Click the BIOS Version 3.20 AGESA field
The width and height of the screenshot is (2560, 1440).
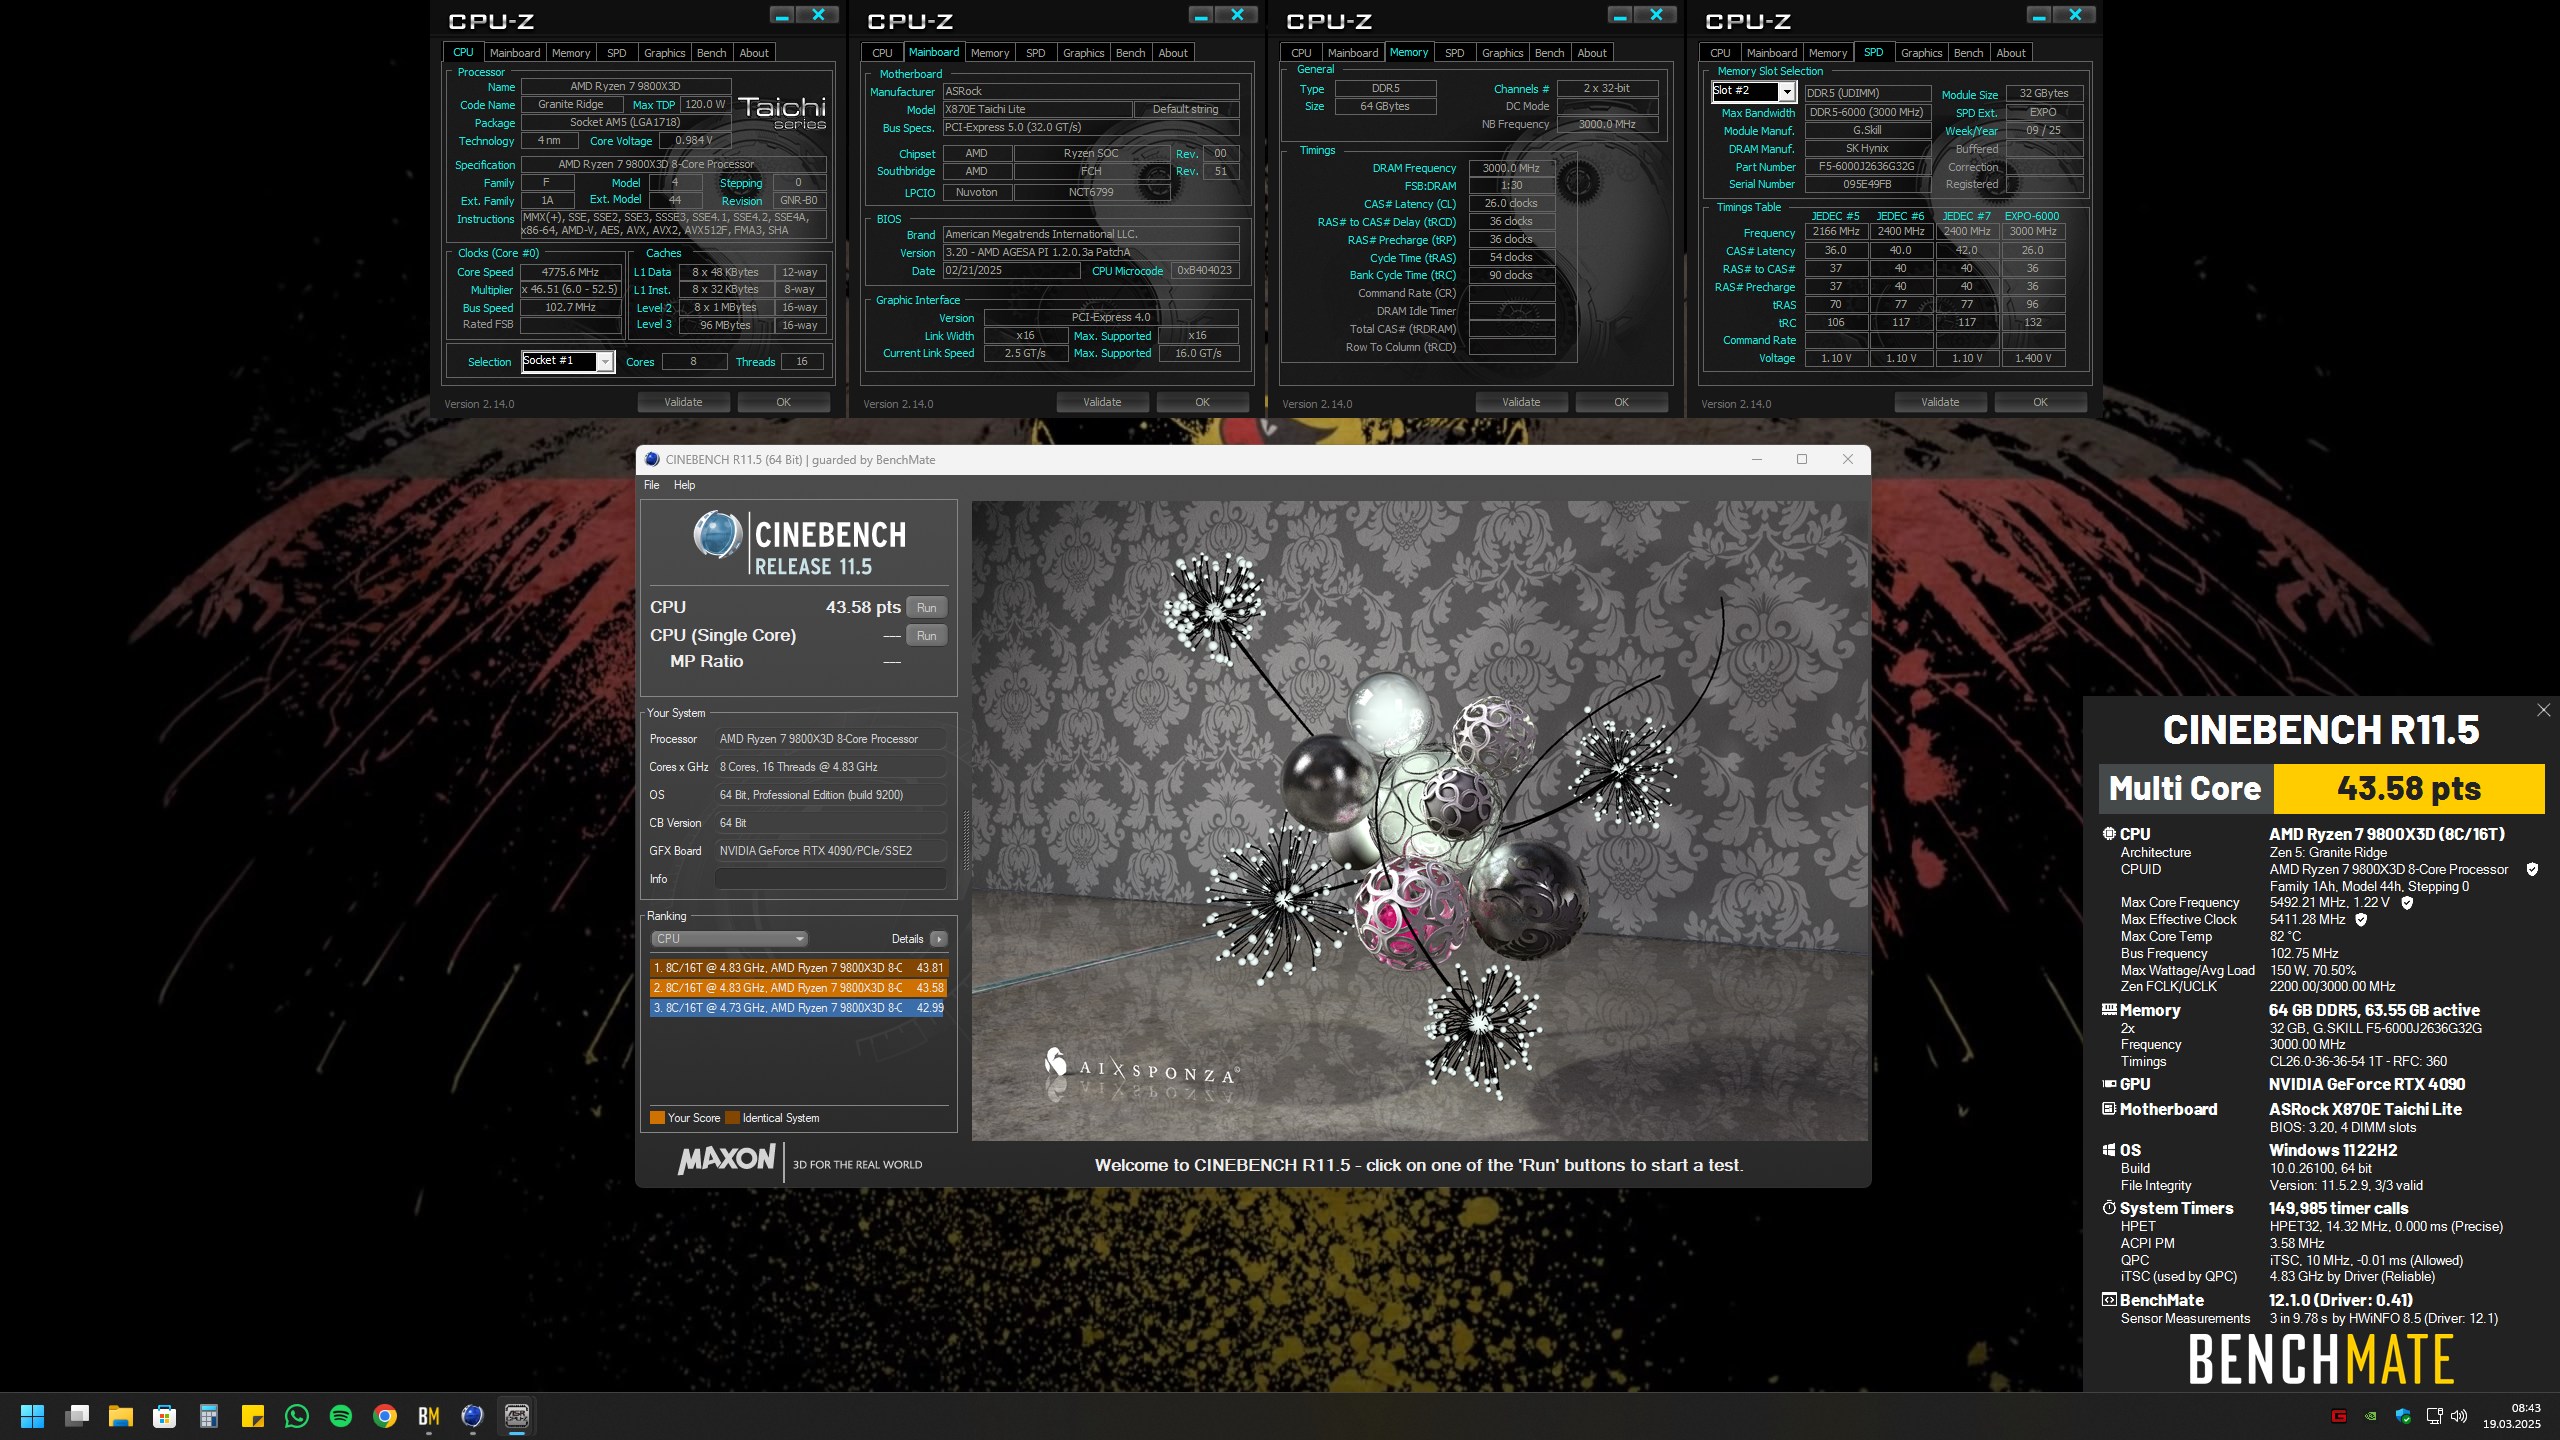click(1091, 253)
